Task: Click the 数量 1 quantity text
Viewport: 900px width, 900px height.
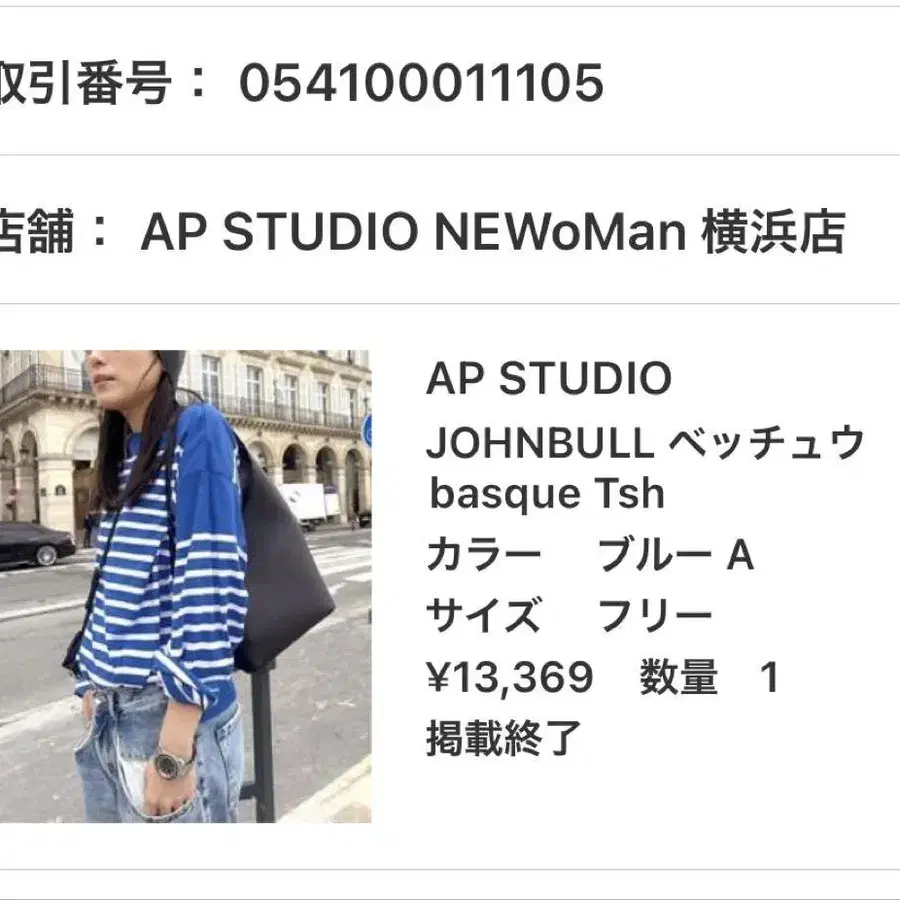Action: (x=709, y=677)
